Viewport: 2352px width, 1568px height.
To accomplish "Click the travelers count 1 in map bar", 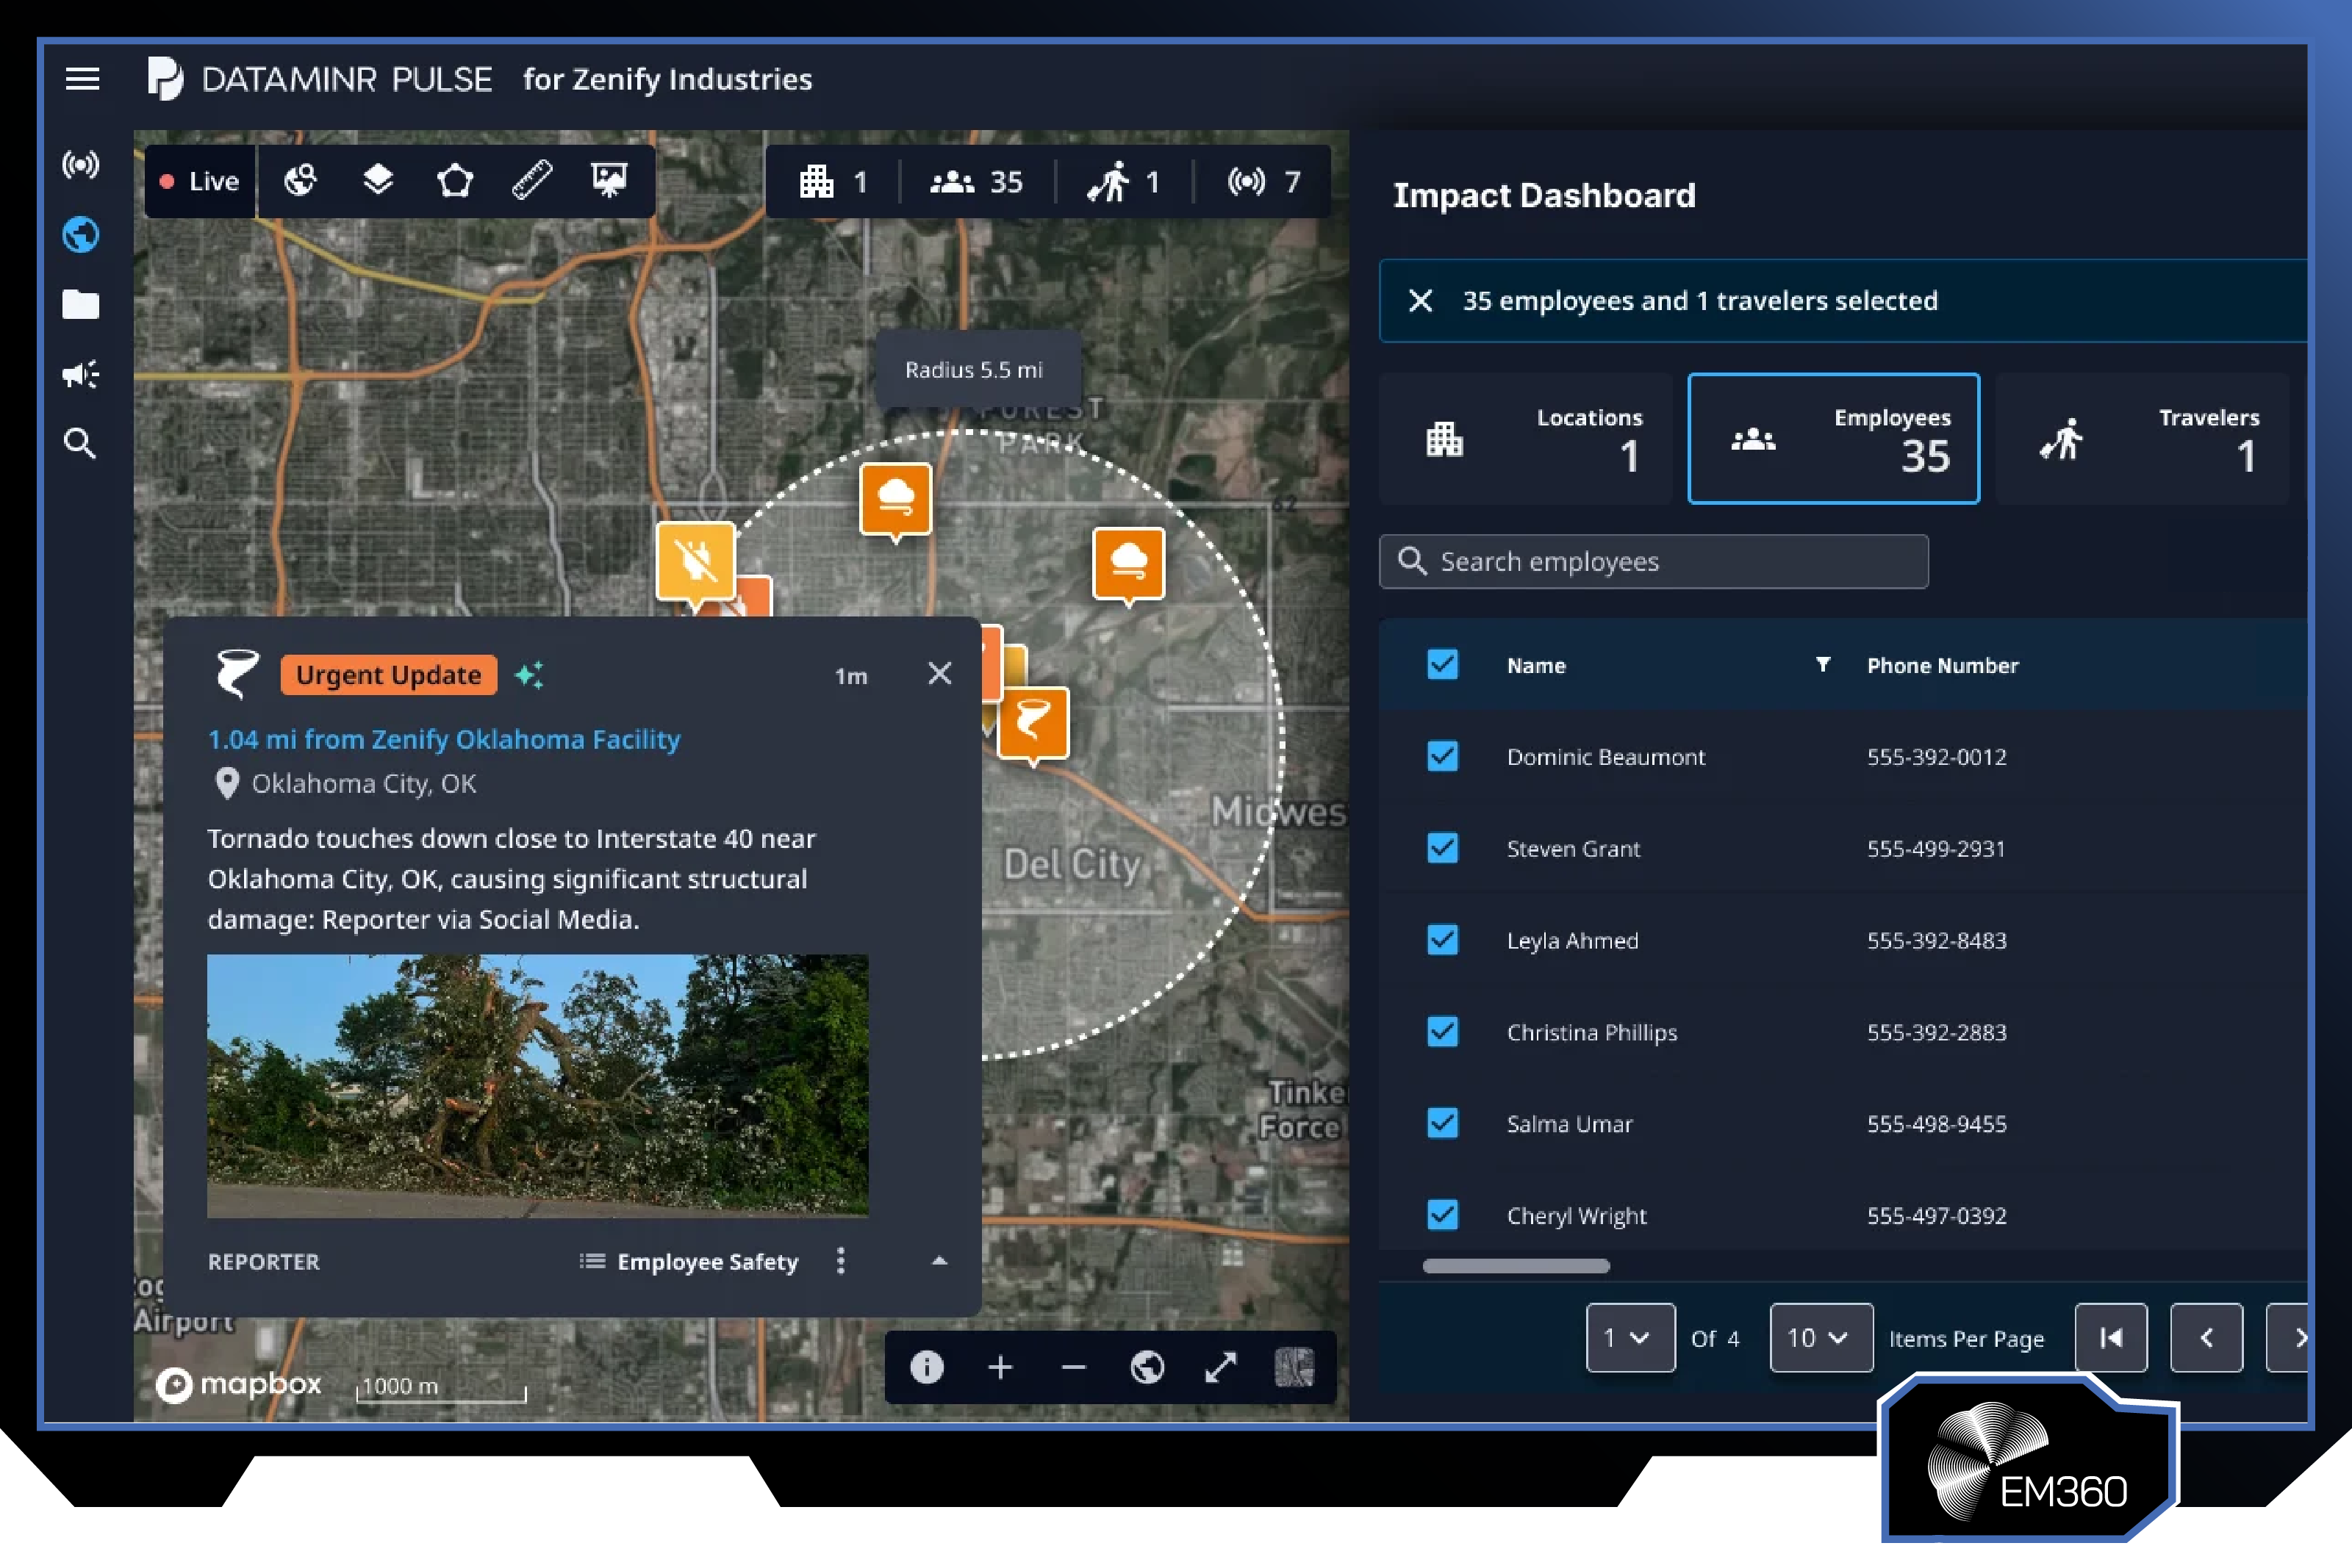I will pos(1123,181).
